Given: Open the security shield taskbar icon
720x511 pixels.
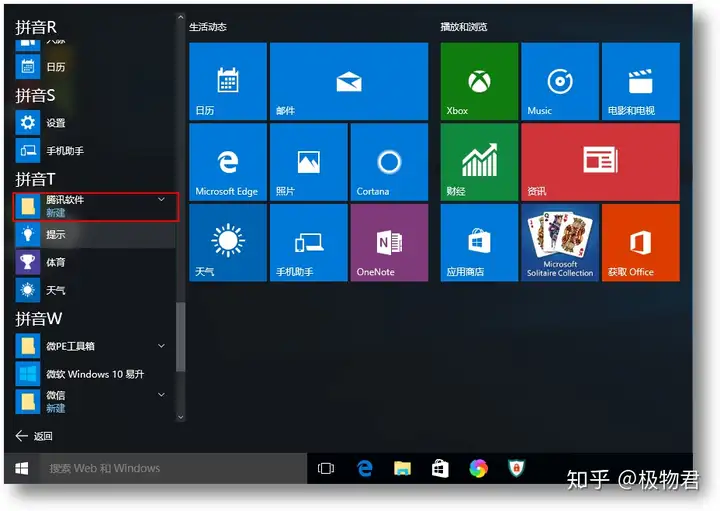Looking at the screenshot, I should click(516, 468).
